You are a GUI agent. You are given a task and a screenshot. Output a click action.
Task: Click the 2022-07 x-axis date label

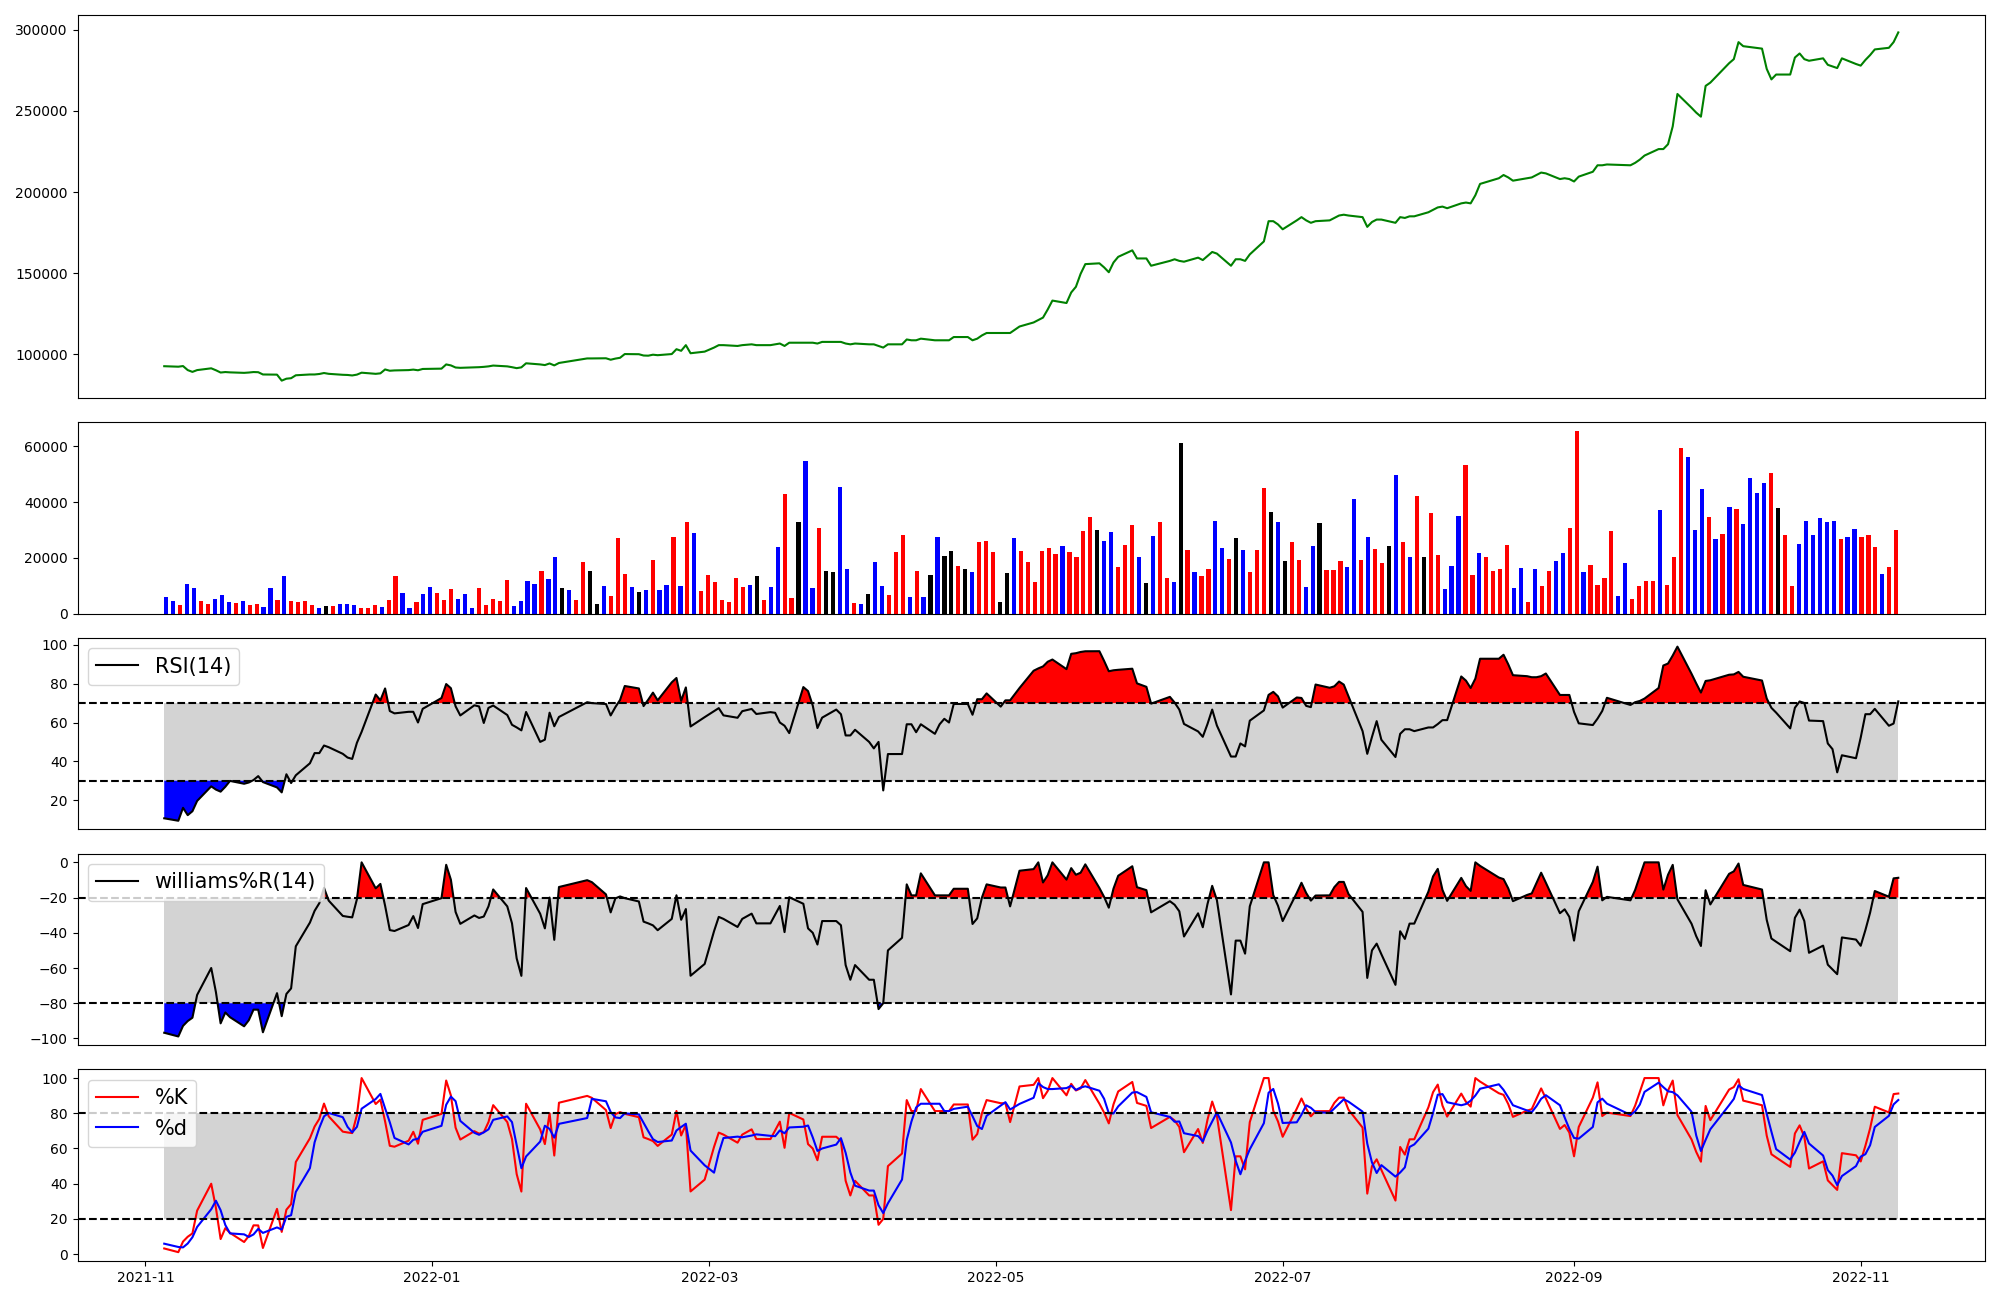(x=1283, y=1277)
